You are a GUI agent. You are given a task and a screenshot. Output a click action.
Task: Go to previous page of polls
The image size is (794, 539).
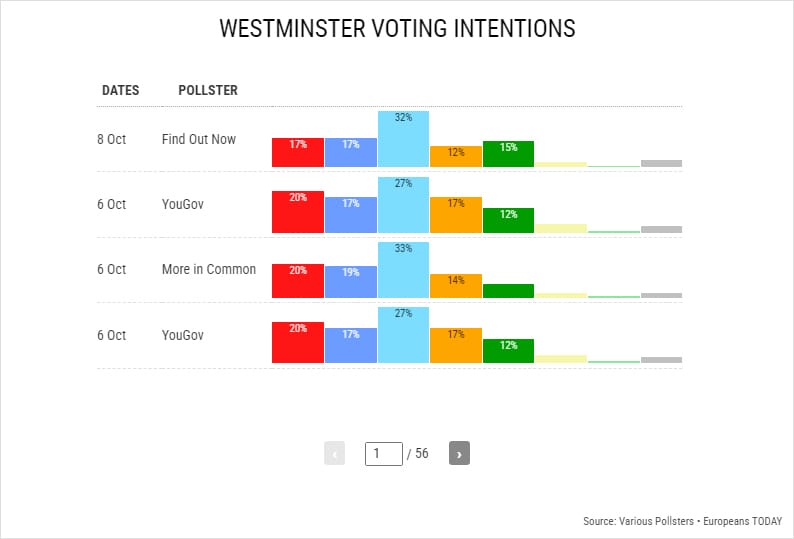pos(334,453)
